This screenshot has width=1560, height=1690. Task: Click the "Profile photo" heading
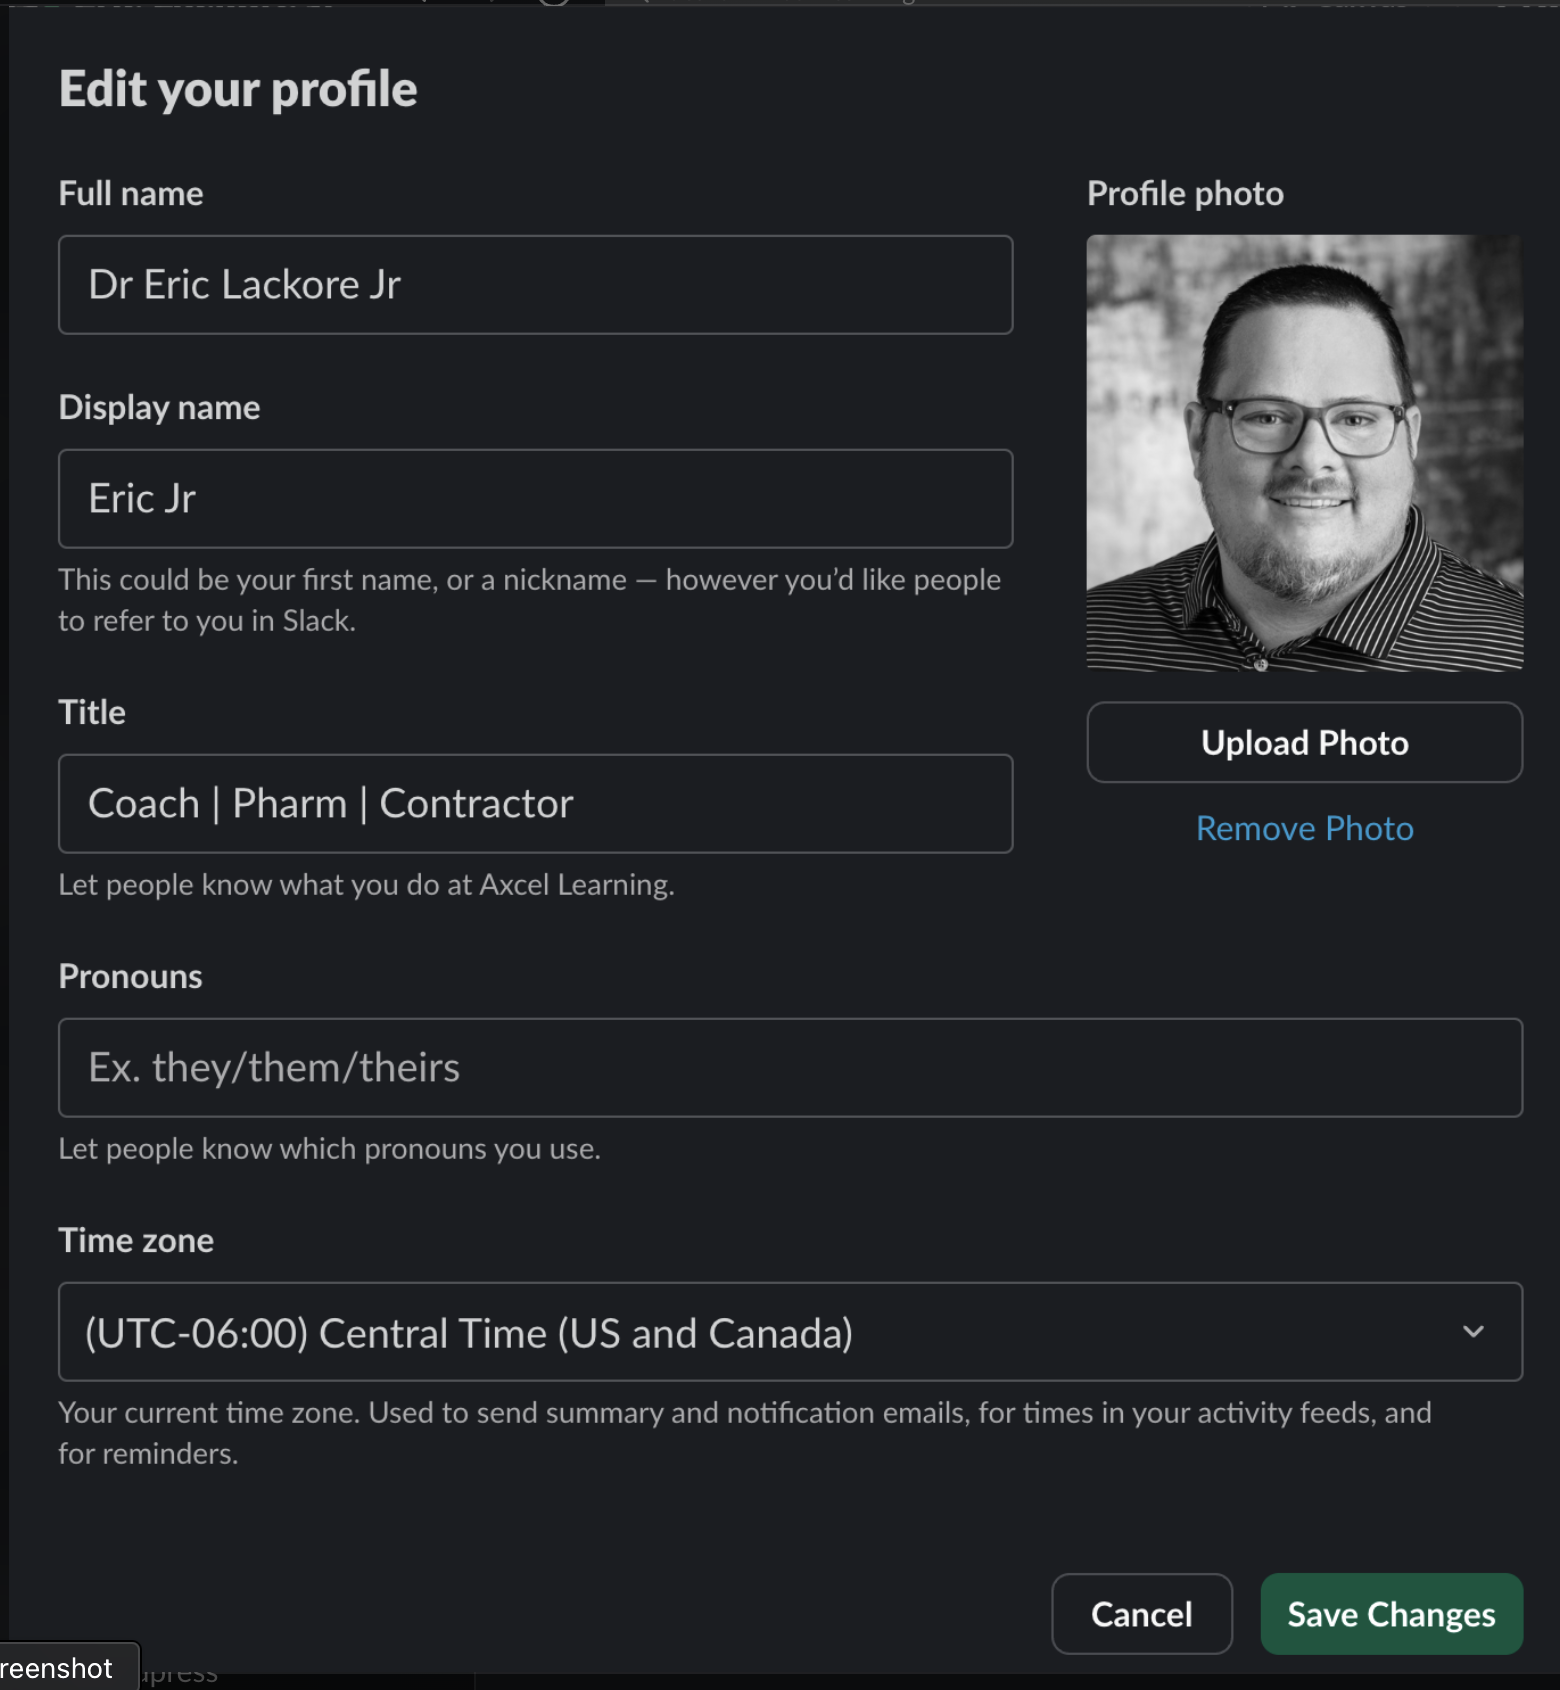click(1185, 194)
